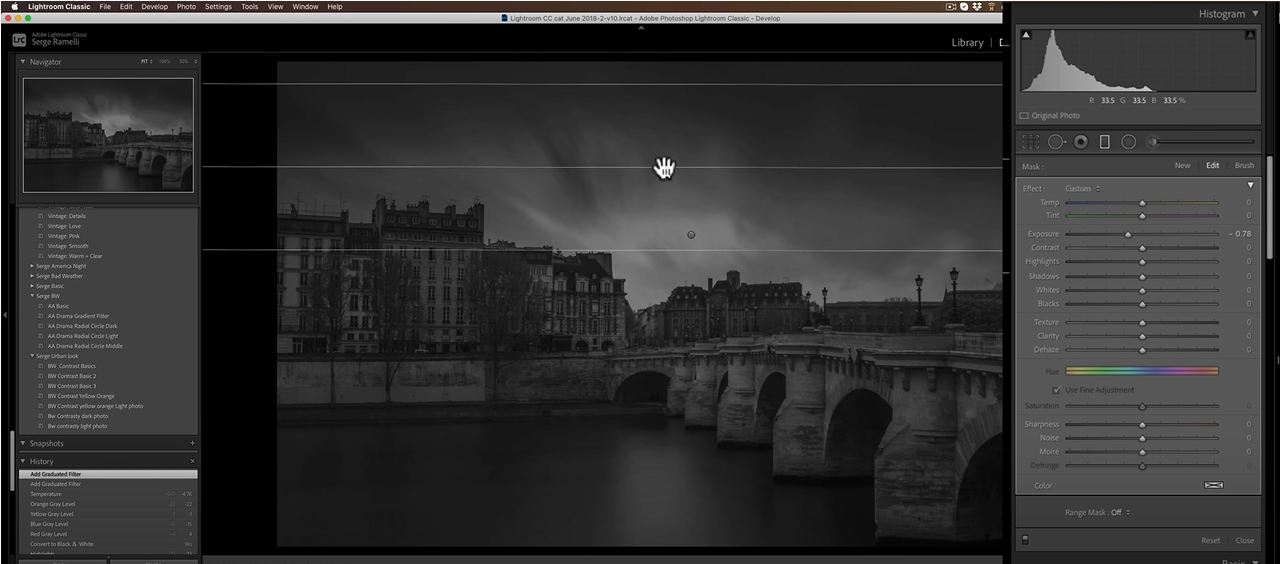1280x564 pixels.
Task: Select the Red Eye Correction tool icon
Action: pyautogui.click(x=1081, y=142)
